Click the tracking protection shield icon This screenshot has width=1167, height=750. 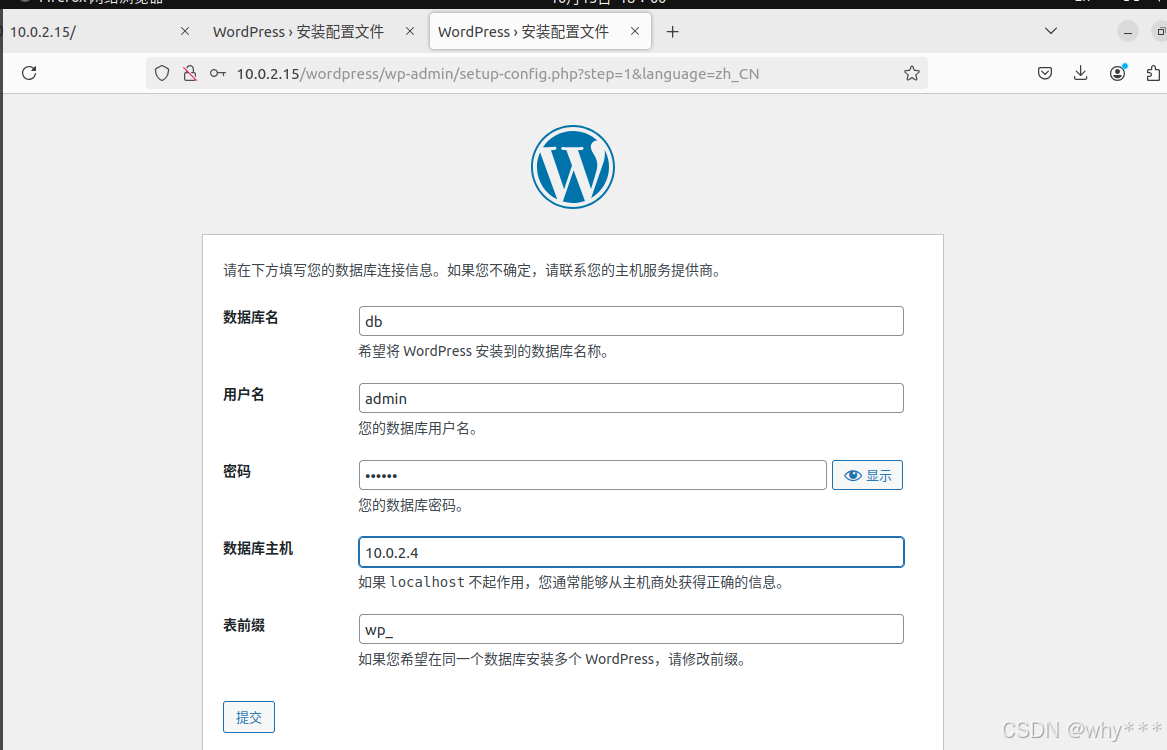tap(161, 72)
